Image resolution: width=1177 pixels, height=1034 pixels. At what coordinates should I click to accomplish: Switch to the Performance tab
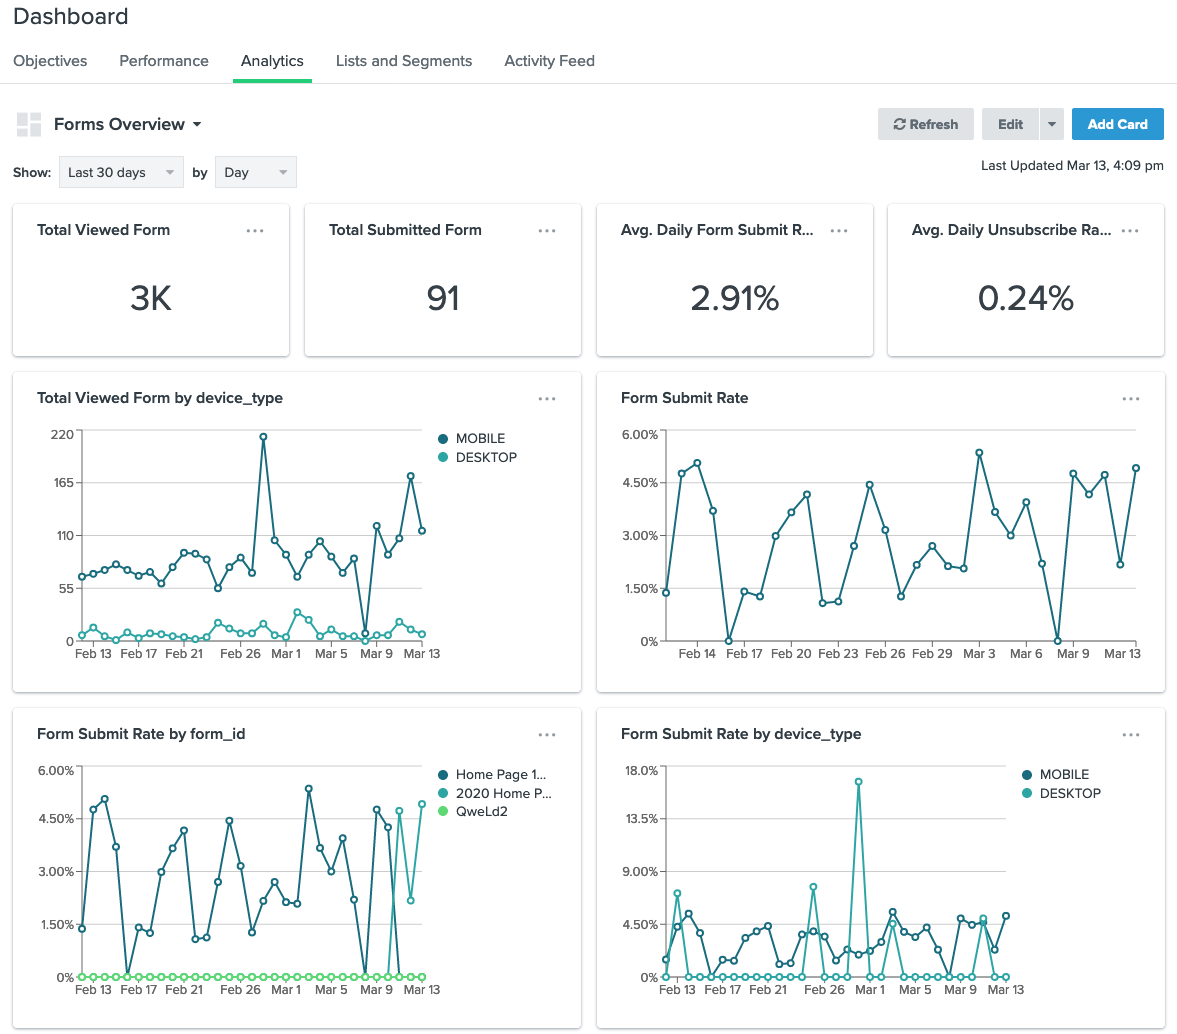coord(164,61)
